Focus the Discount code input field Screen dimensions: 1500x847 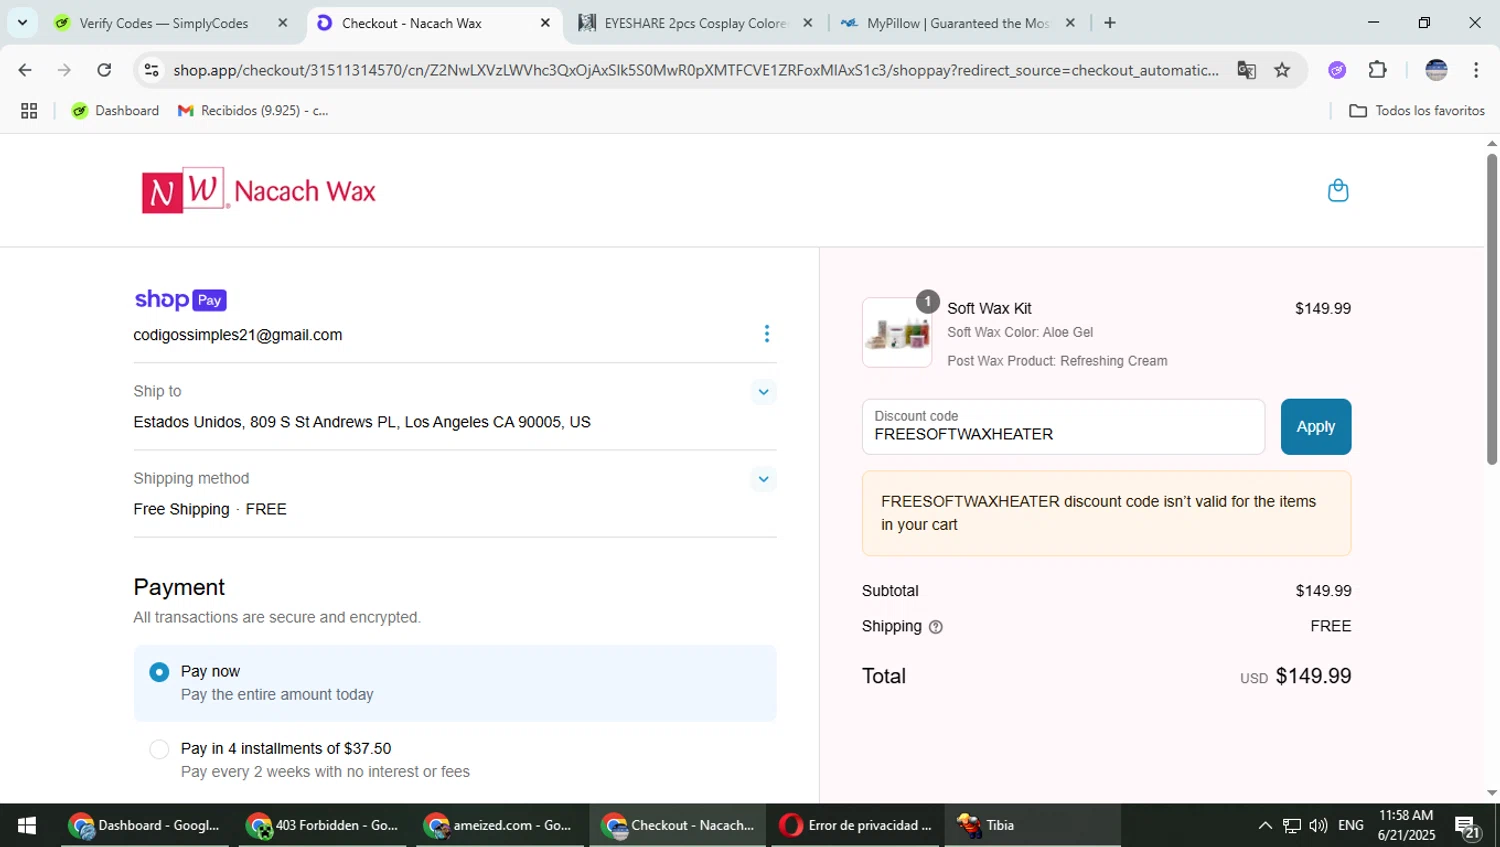pyautogui.click(x=1063, y=427)
